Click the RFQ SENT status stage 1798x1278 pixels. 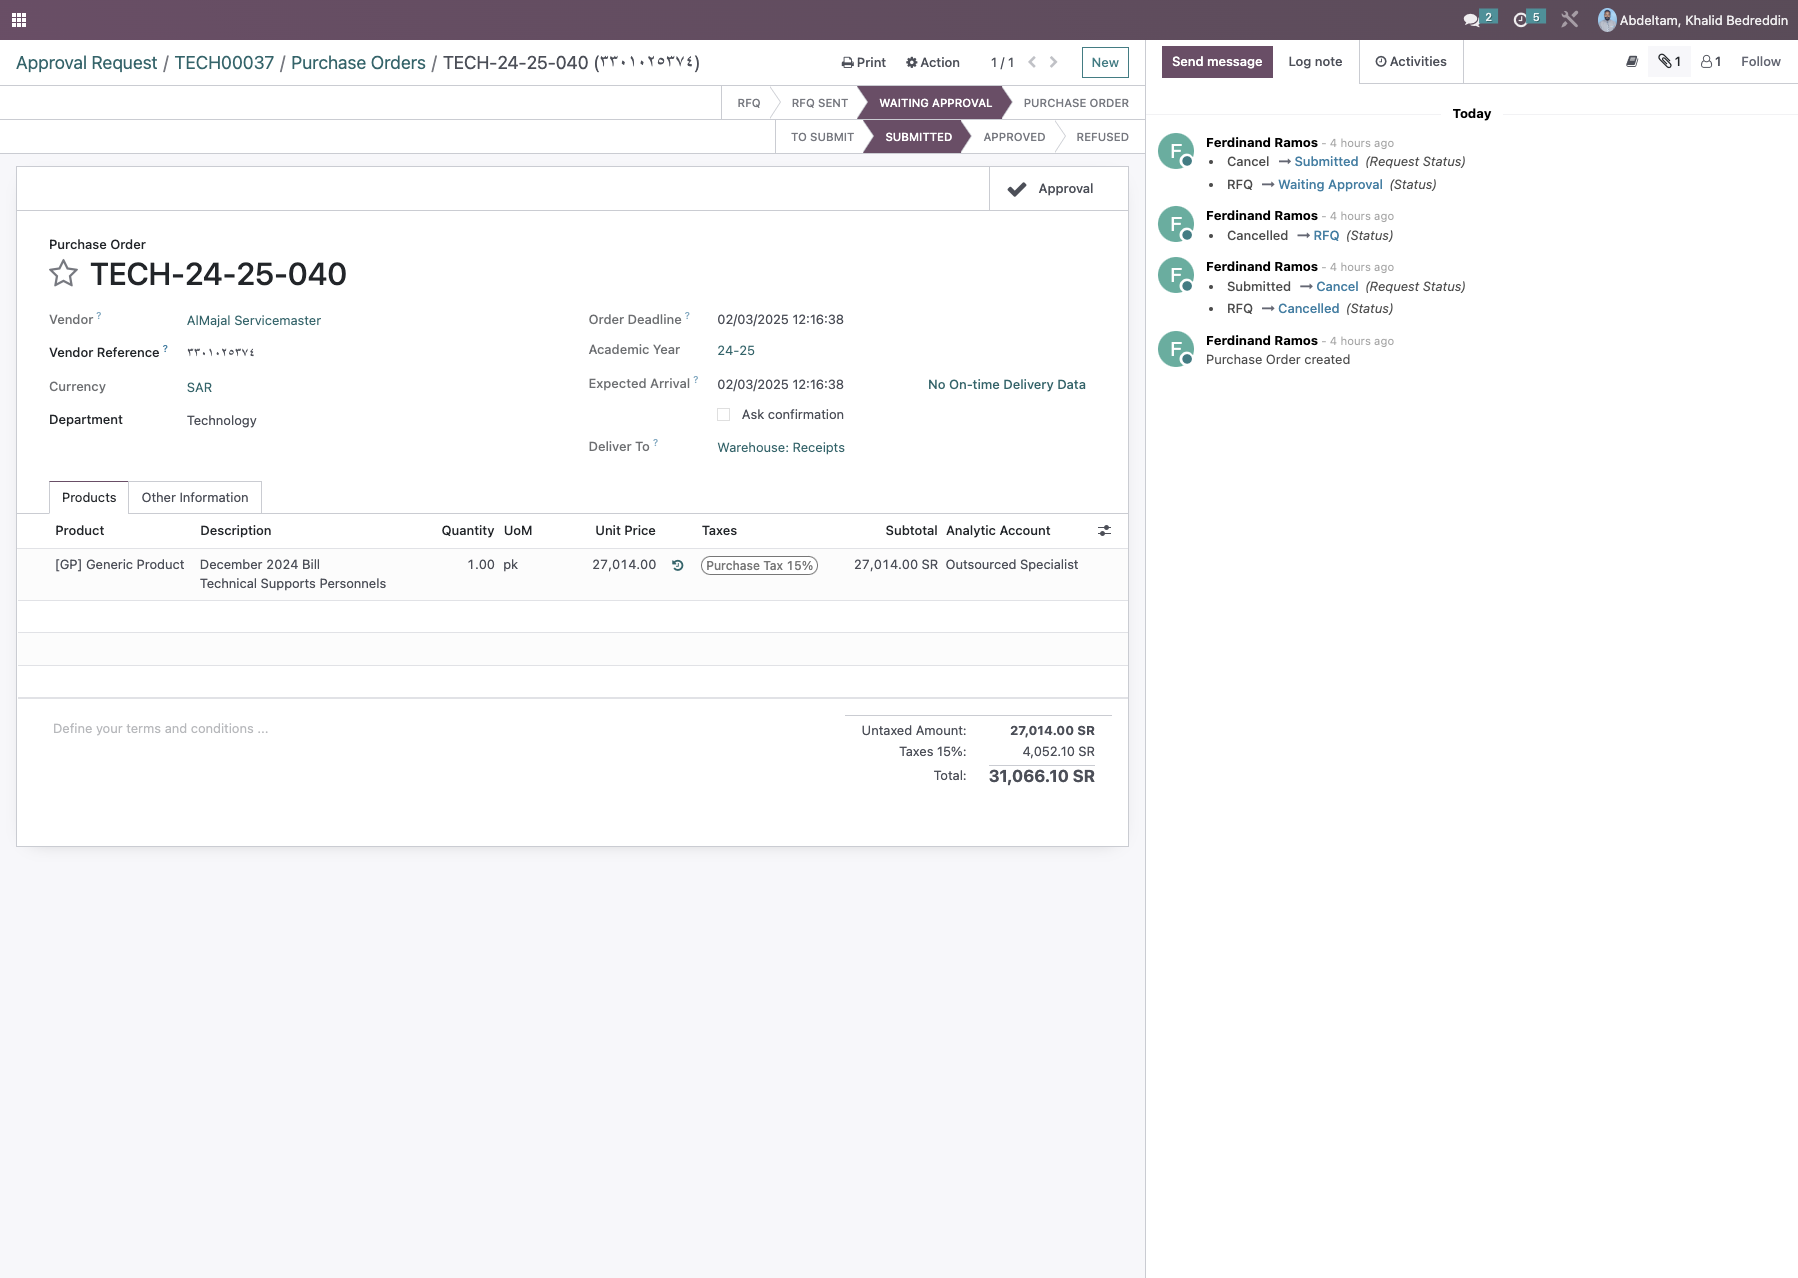[x=819, y=103]
